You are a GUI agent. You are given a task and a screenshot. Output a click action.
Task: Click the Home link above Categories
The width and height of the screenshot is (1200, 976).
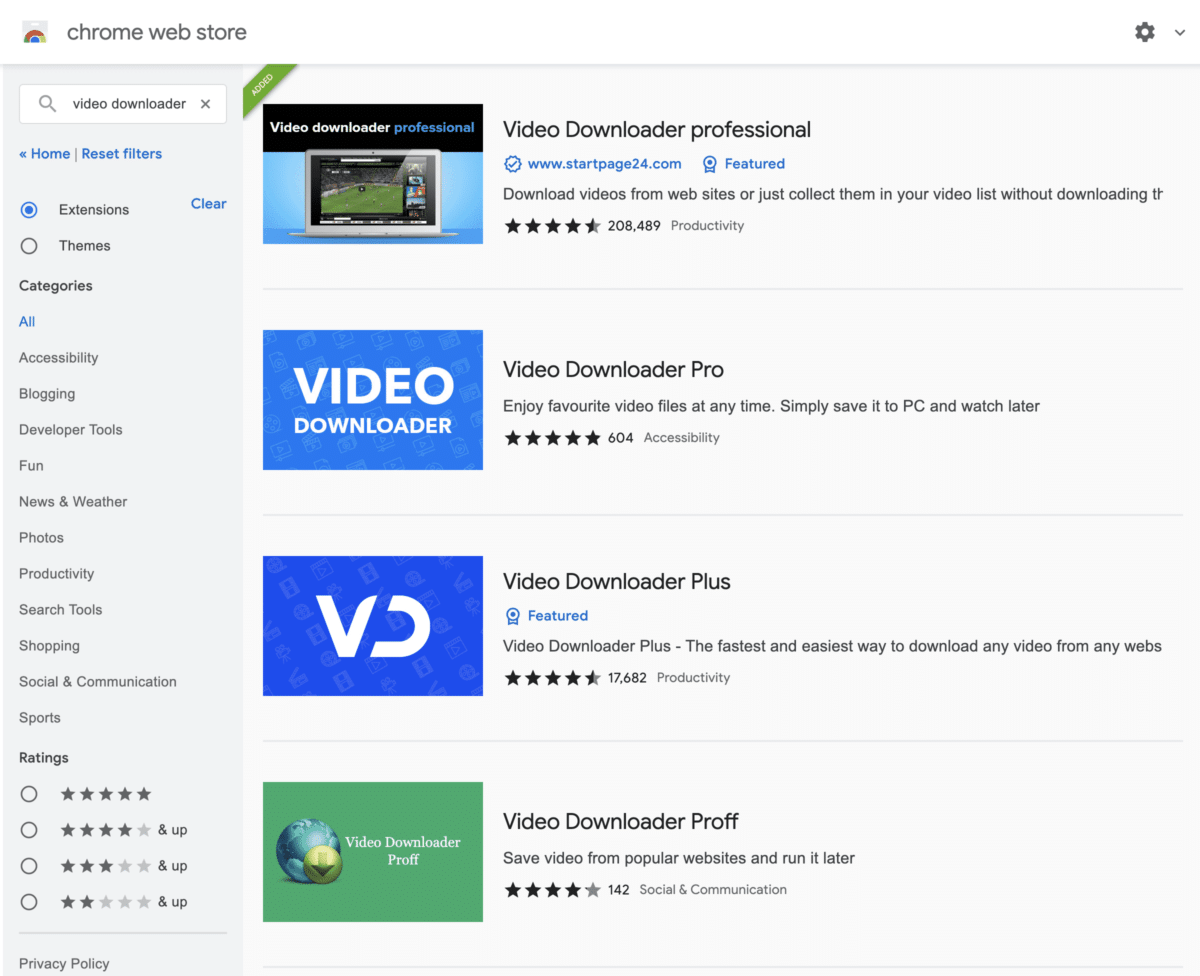(45, 153)
